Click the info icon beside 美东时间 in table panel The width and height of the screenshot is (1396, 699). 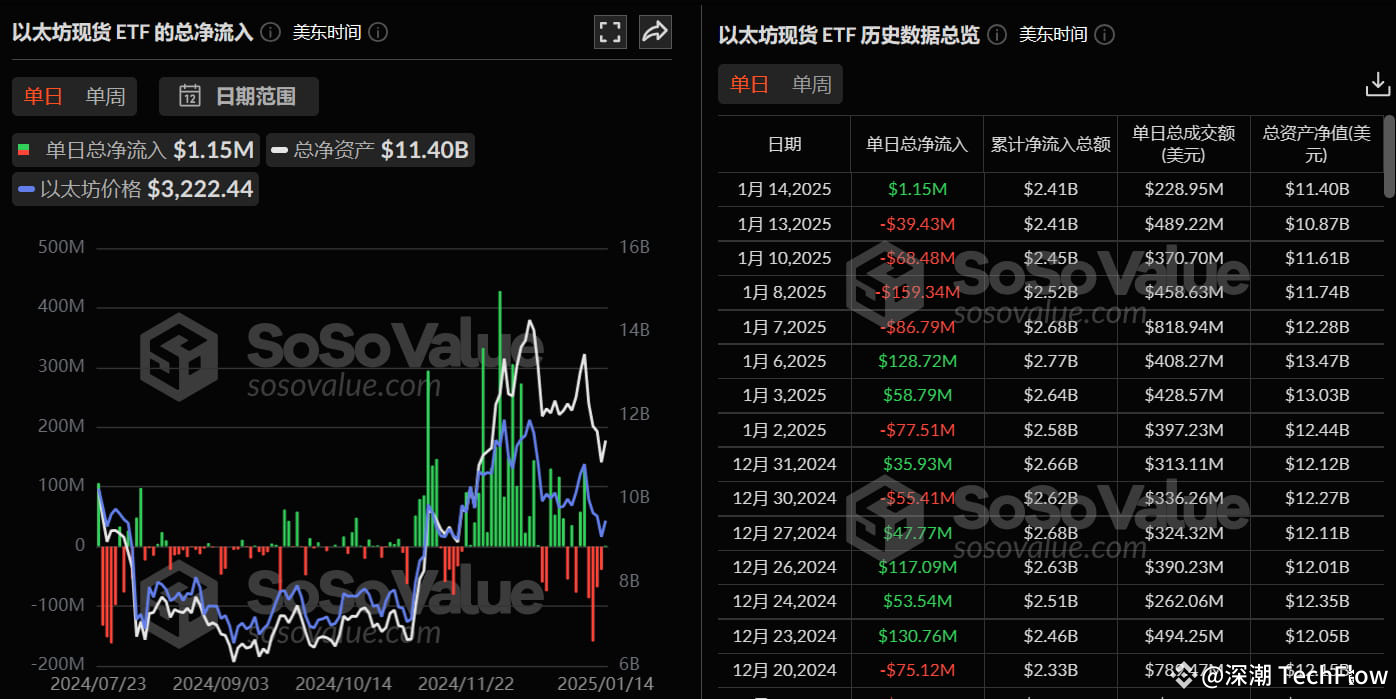coord(1104,34)
